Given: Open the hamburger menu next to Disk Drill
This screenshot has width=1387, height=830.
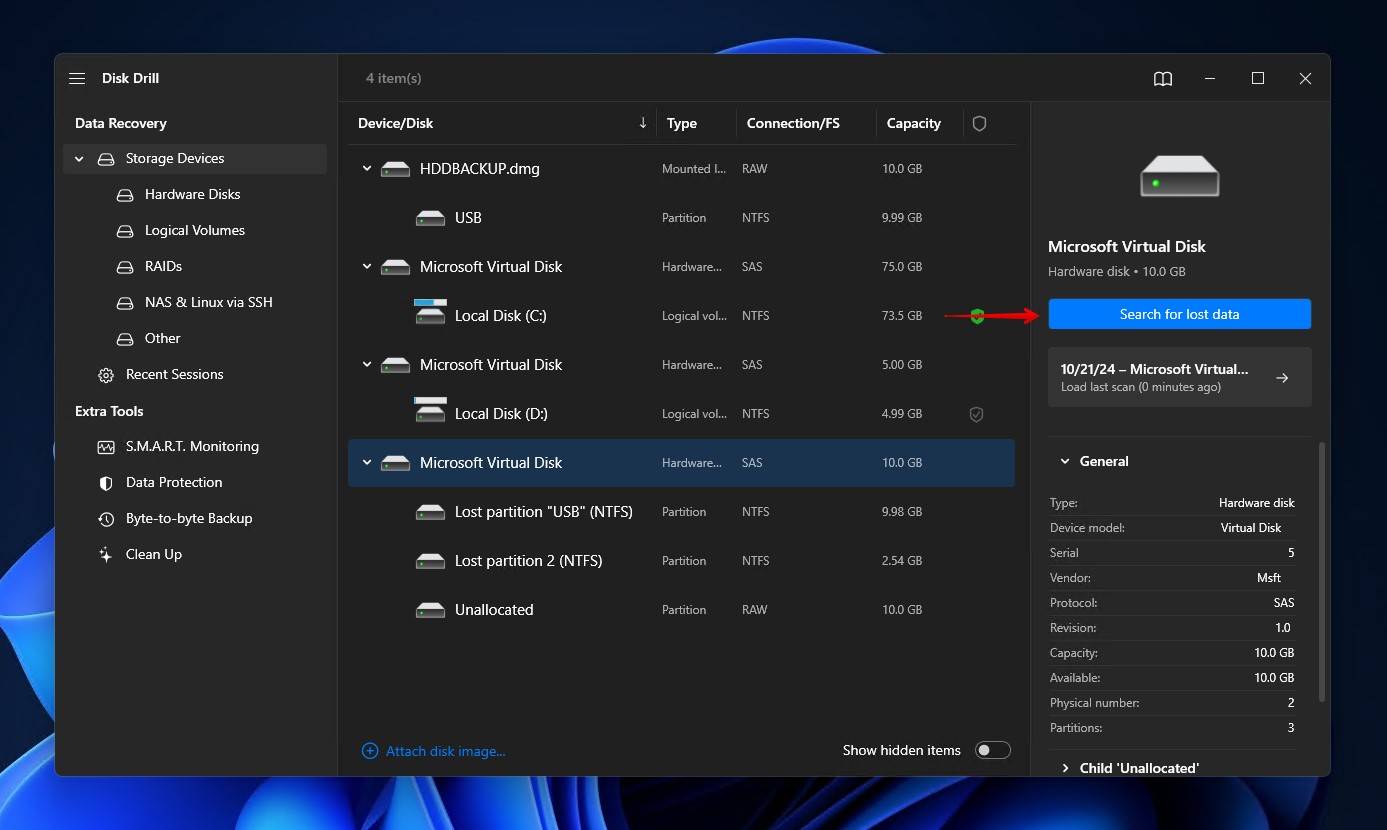Looking at the screenshot, I should click(77, 78).
